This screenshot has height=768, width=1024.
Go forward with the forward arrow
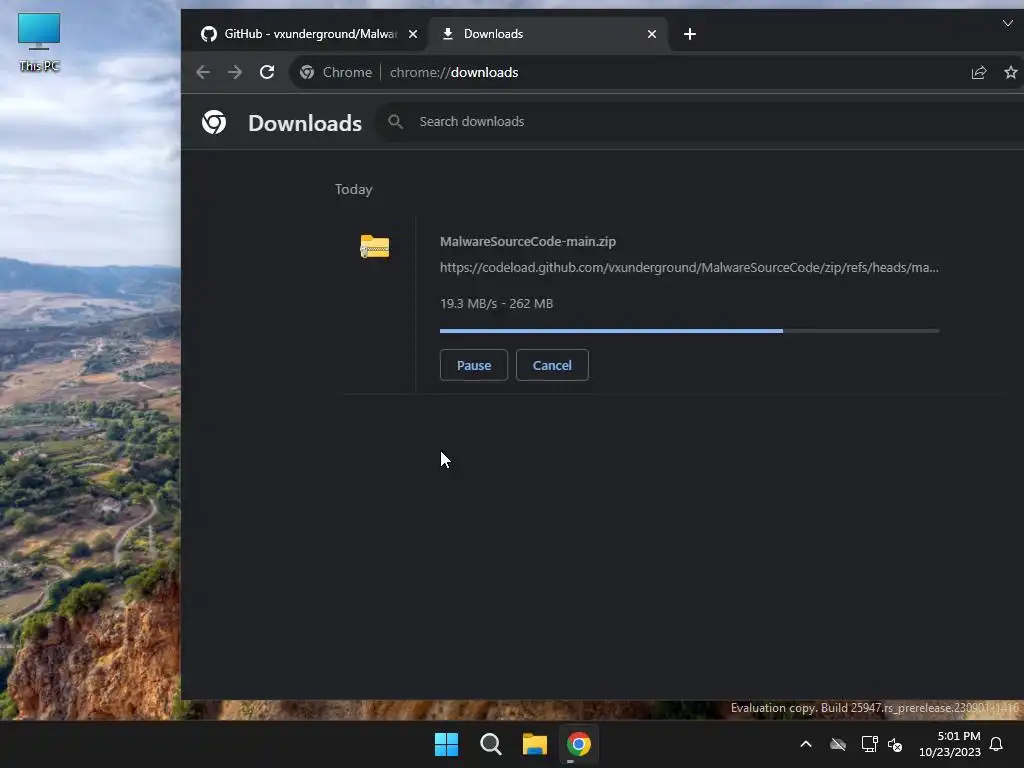235,72
